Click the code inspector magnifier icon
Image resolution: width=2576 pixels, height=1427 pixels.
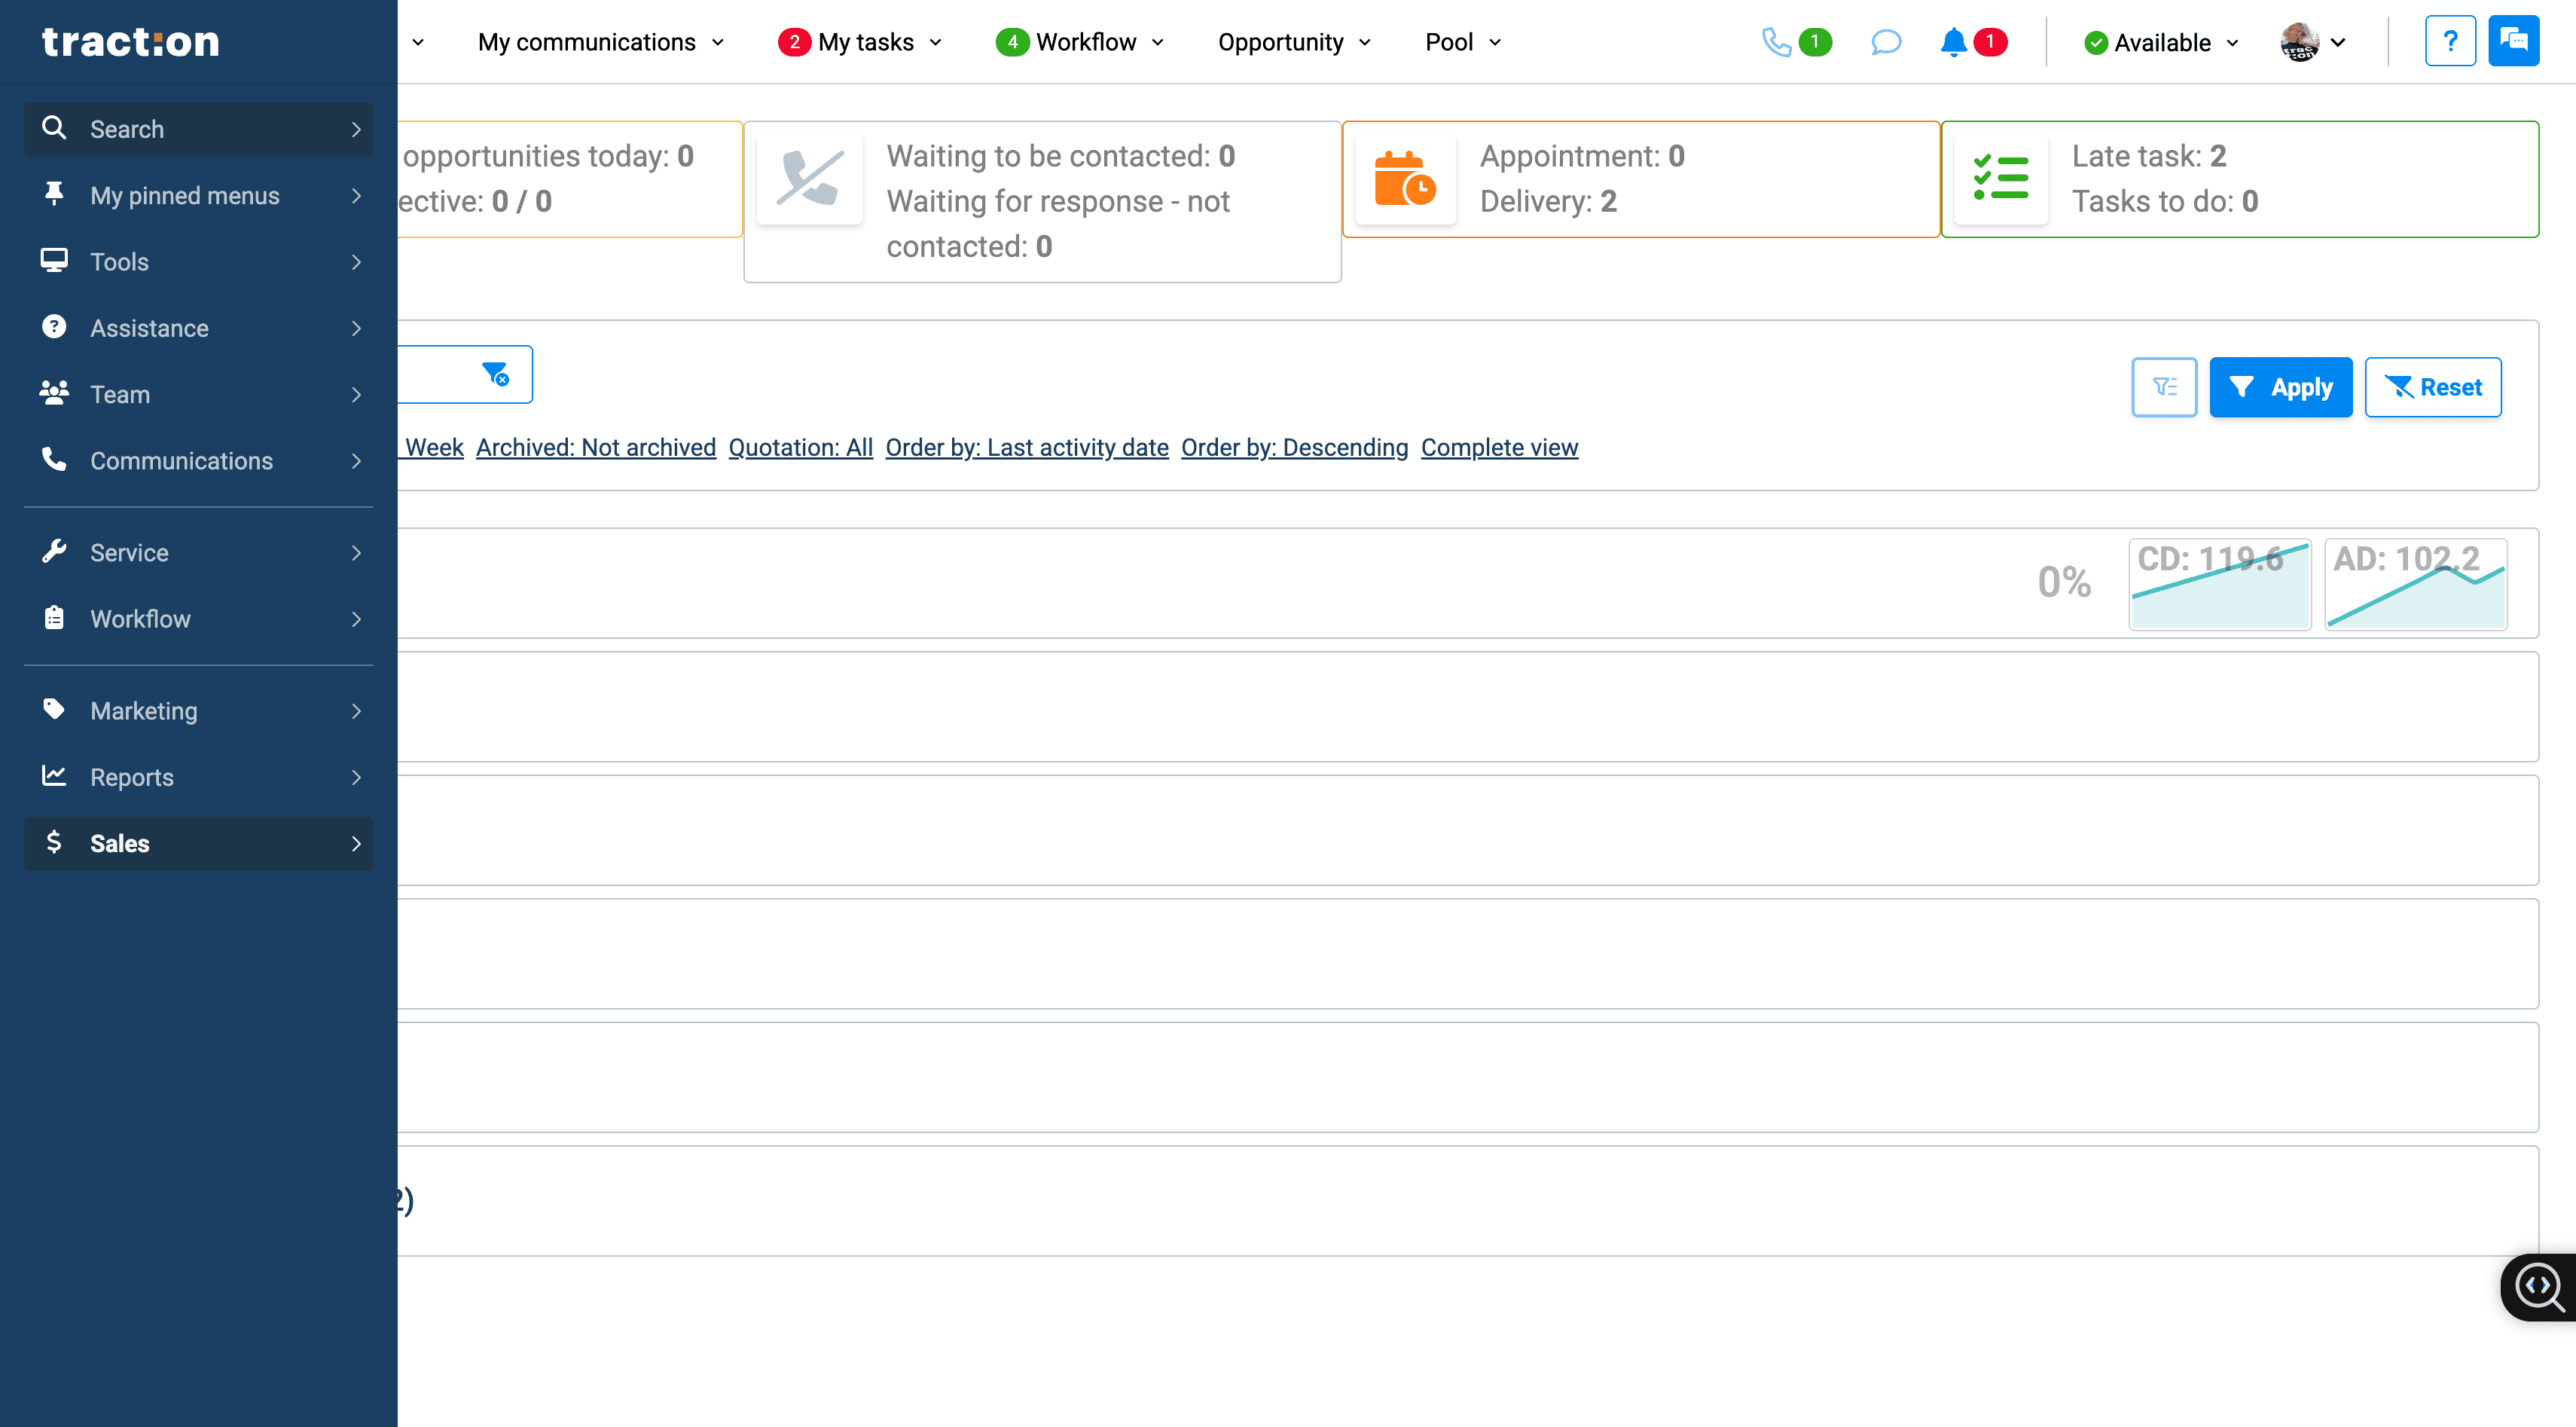tap(2540, 1287)
